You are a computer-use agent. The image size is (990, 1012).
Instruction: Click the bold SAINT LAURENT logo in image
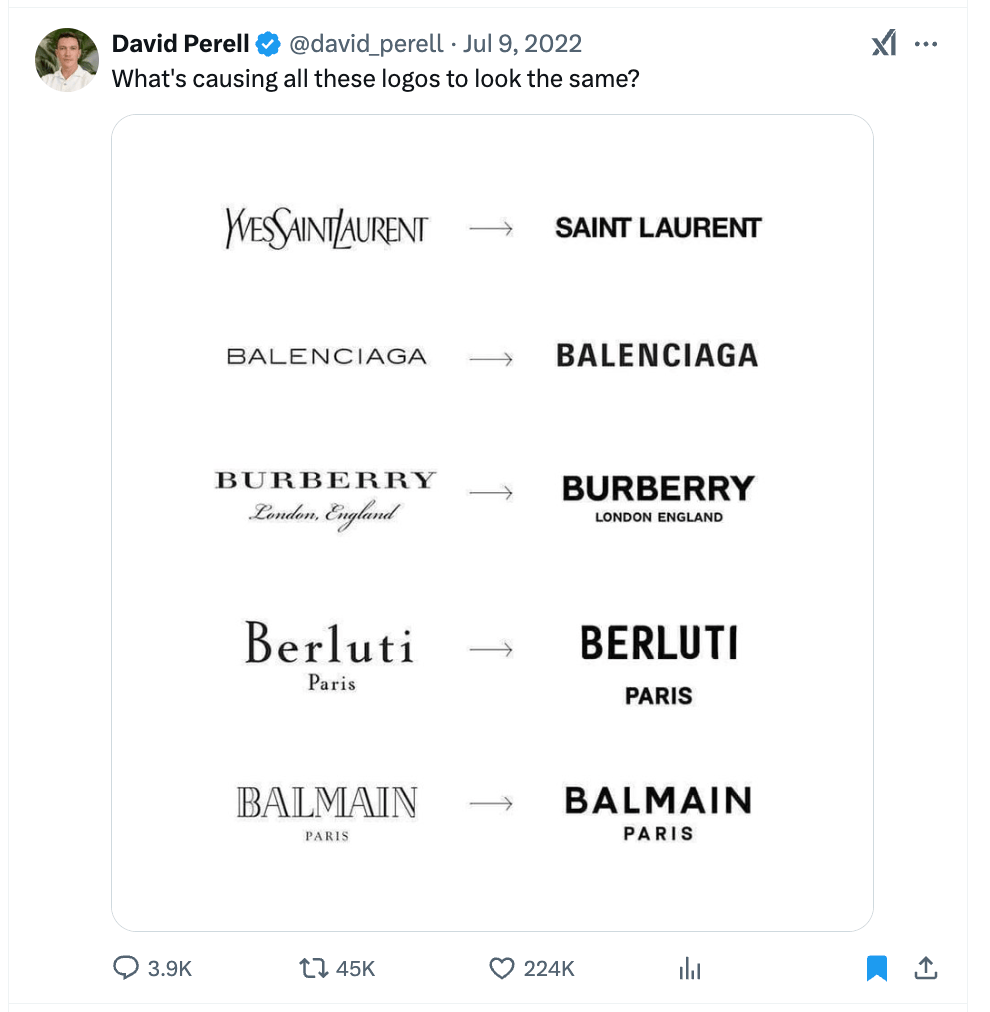click(x=658, y=228)
